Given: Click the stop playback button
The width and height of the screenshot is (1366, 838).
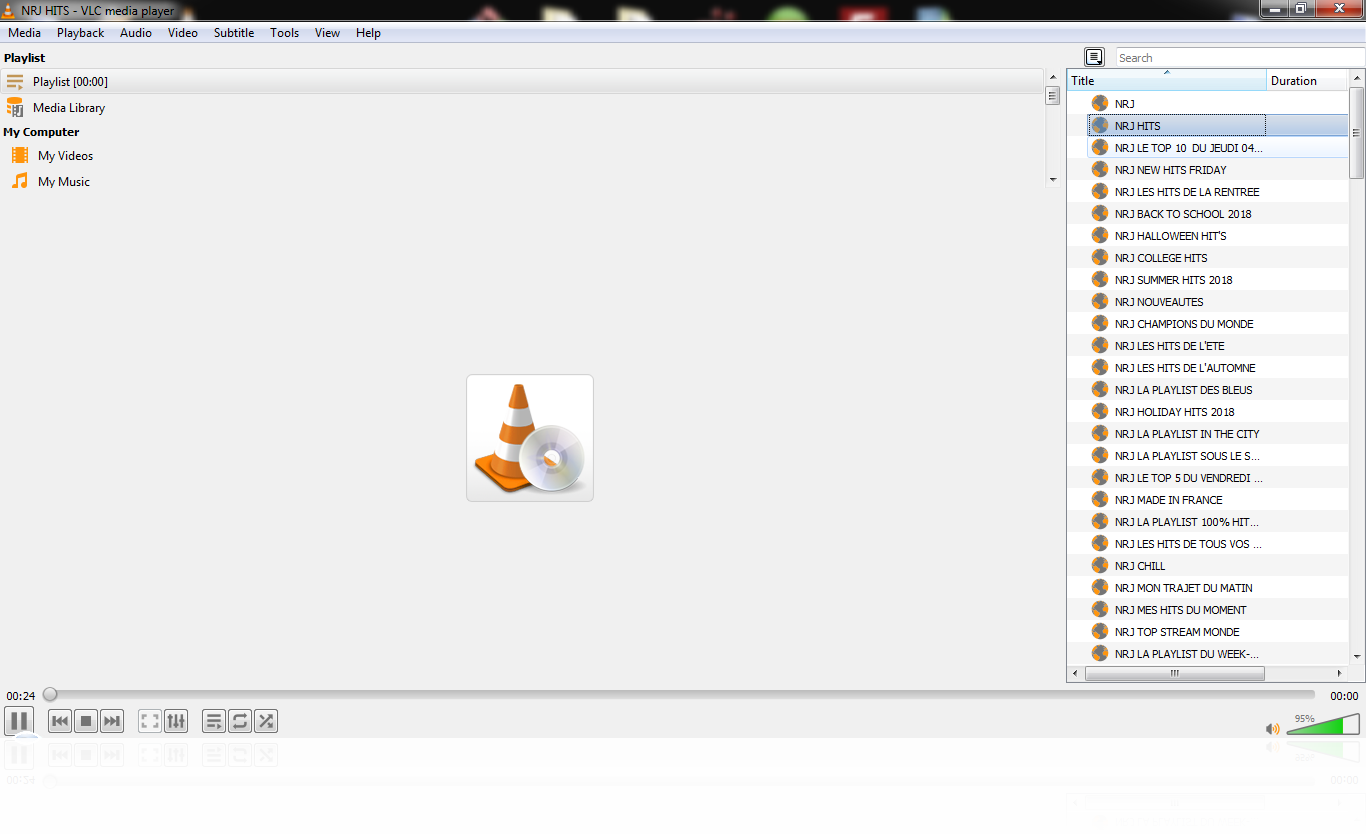Looking at the screenshot, I should point(86,721).
